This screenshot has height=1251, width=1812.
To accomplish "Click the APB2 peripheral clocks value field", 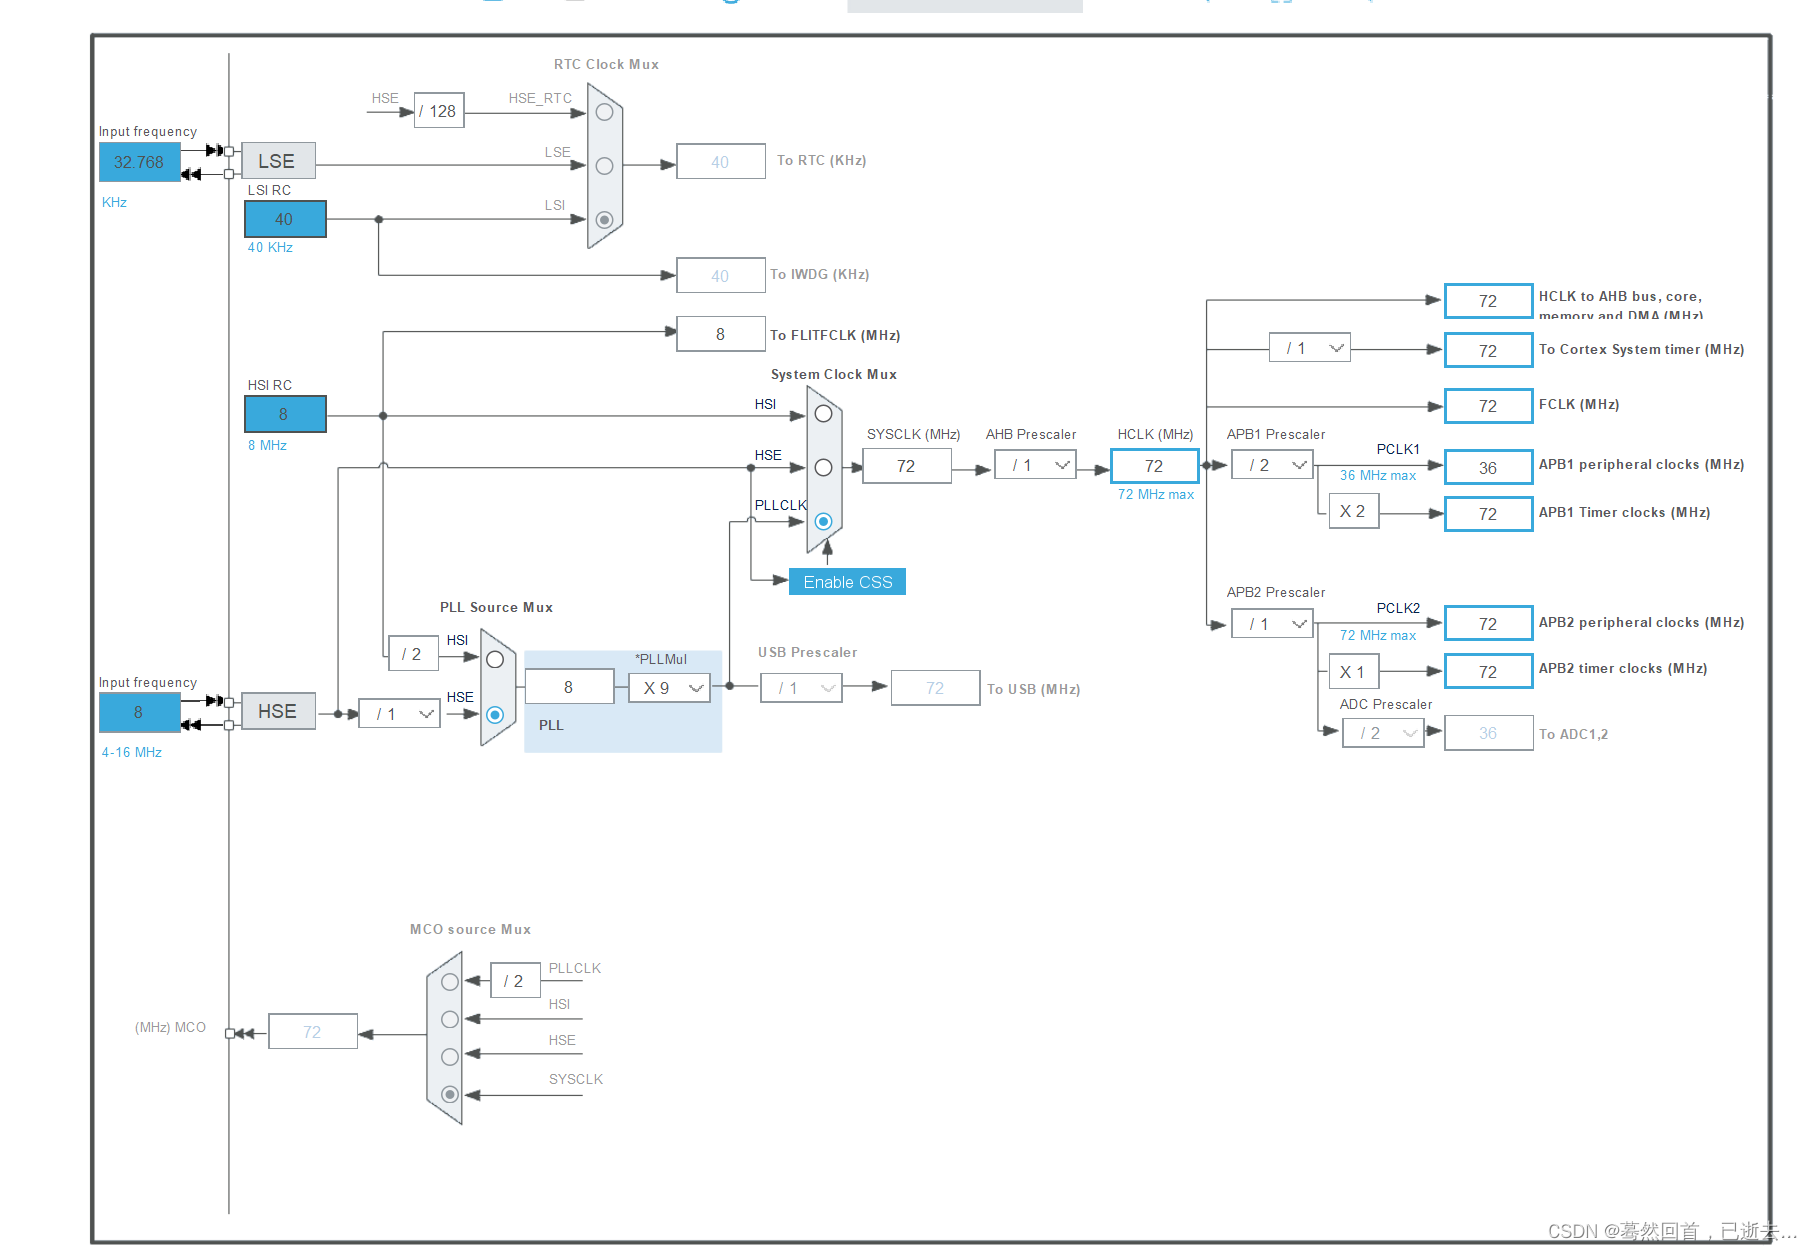I will [1488, 624].
